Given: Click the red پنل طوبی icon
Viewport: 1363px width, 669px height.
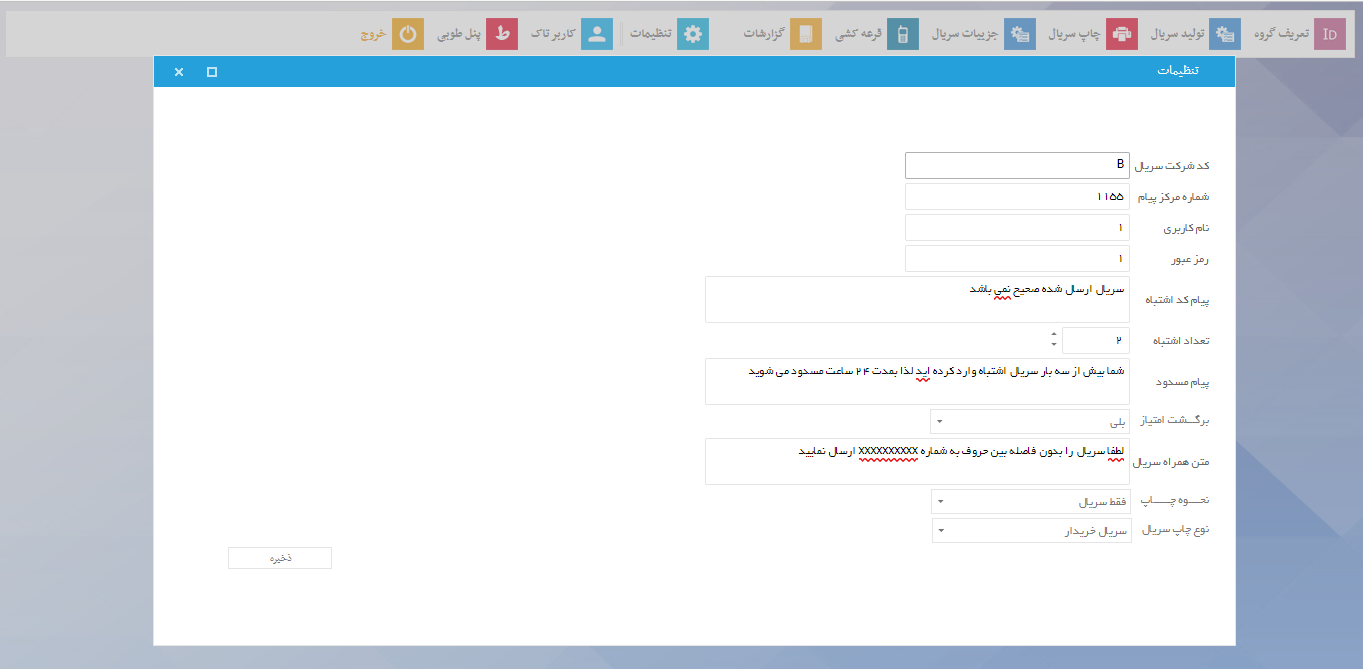Looking at the screenshot, I should click(x=502, y=34).
